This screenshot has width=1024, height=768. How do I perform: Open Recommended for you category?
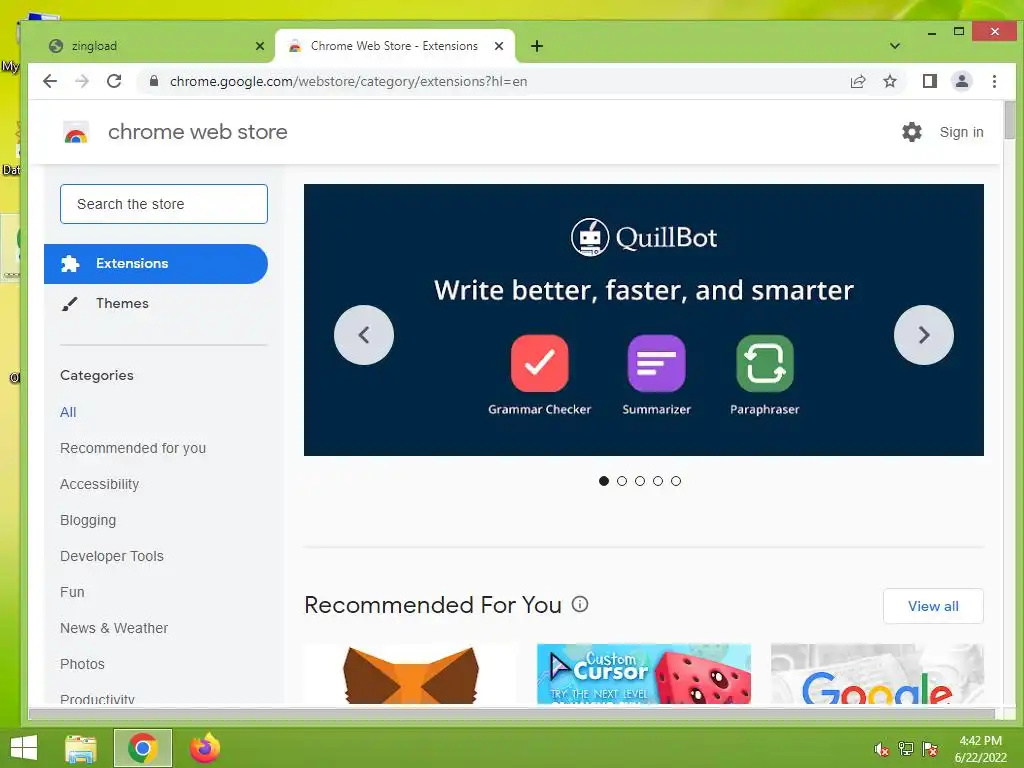pyautogui.click(x=133, y=448)
